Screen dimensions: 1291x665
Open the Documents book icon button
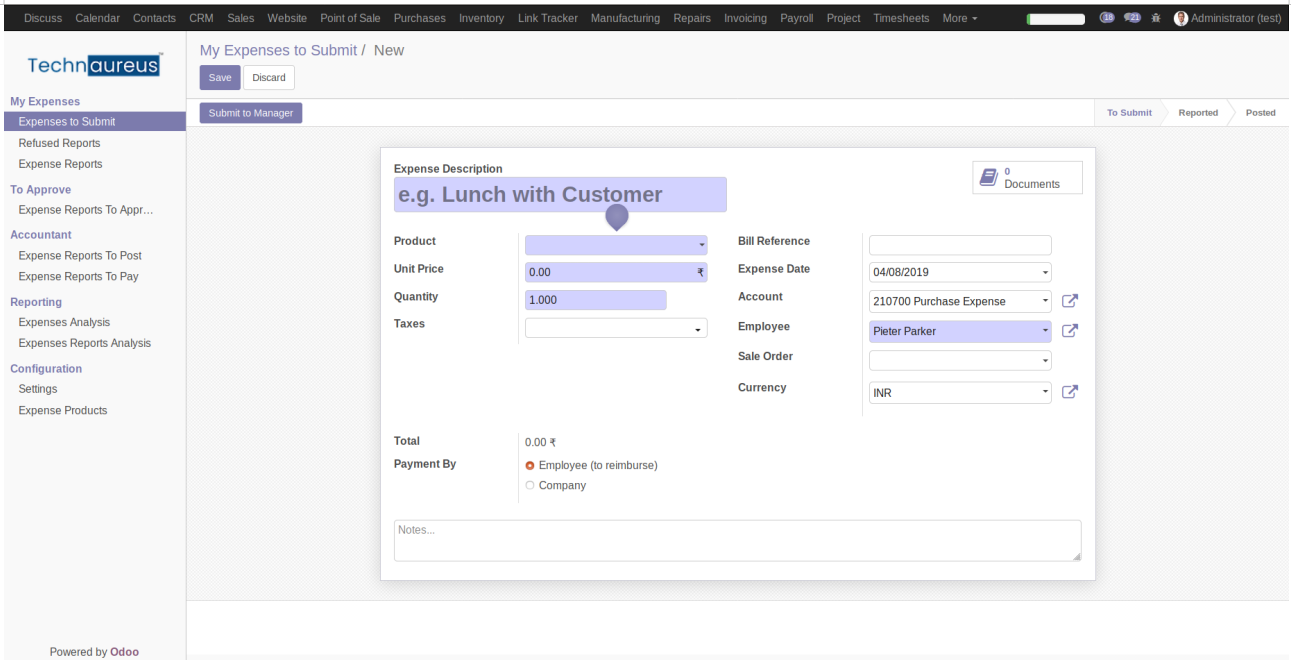(x=988, y=177)
